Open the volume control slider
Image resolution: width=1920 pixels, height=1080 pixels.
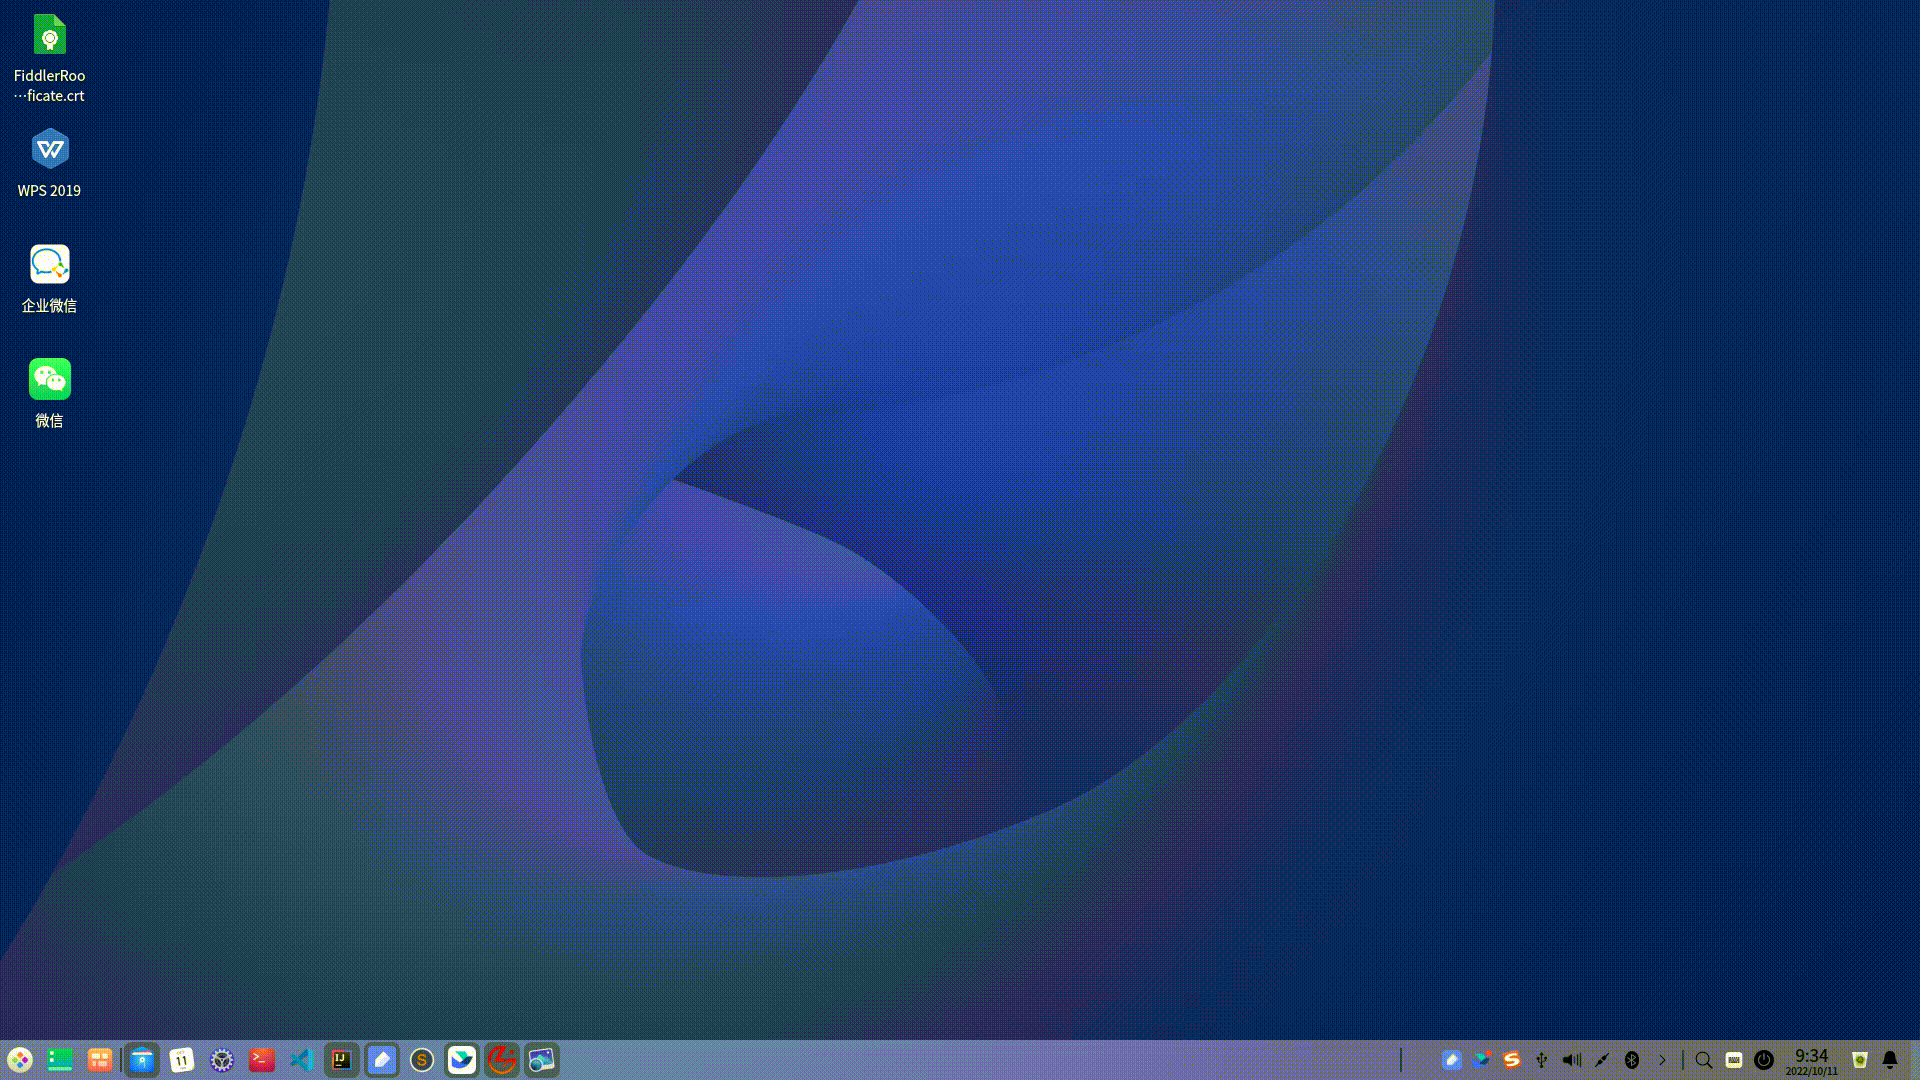point(1572,1060)
